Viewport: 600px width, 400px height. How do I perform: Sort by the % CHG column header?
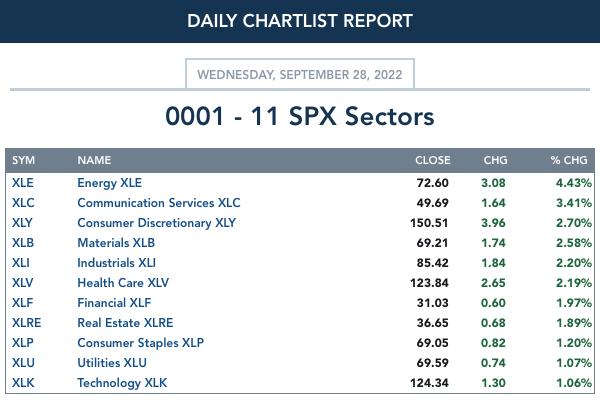pos(569,160)
